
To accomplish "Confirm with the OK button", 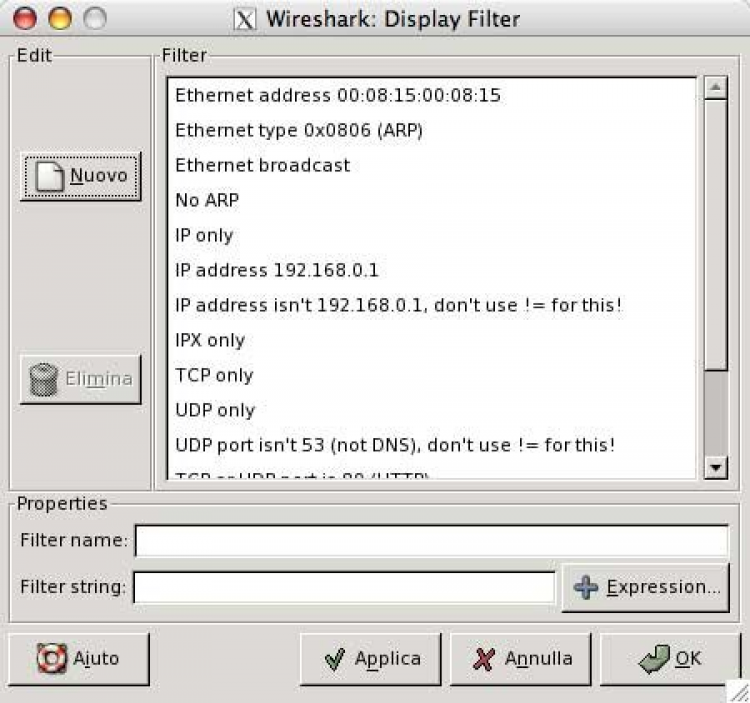I will [670, 659].
